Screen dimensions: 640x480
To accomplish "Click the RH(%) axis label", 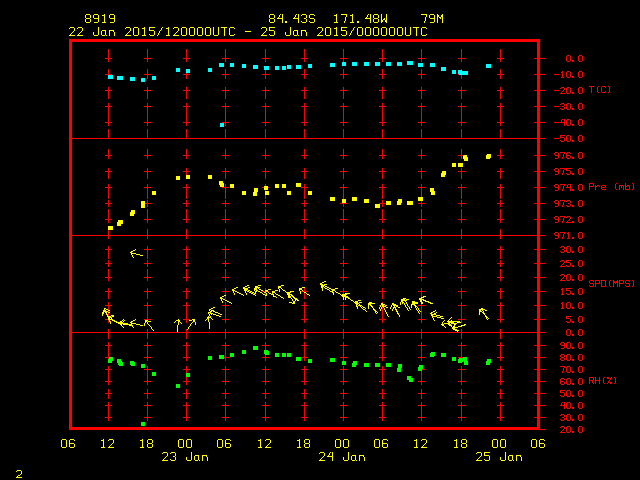I will [x=602, y=381].
